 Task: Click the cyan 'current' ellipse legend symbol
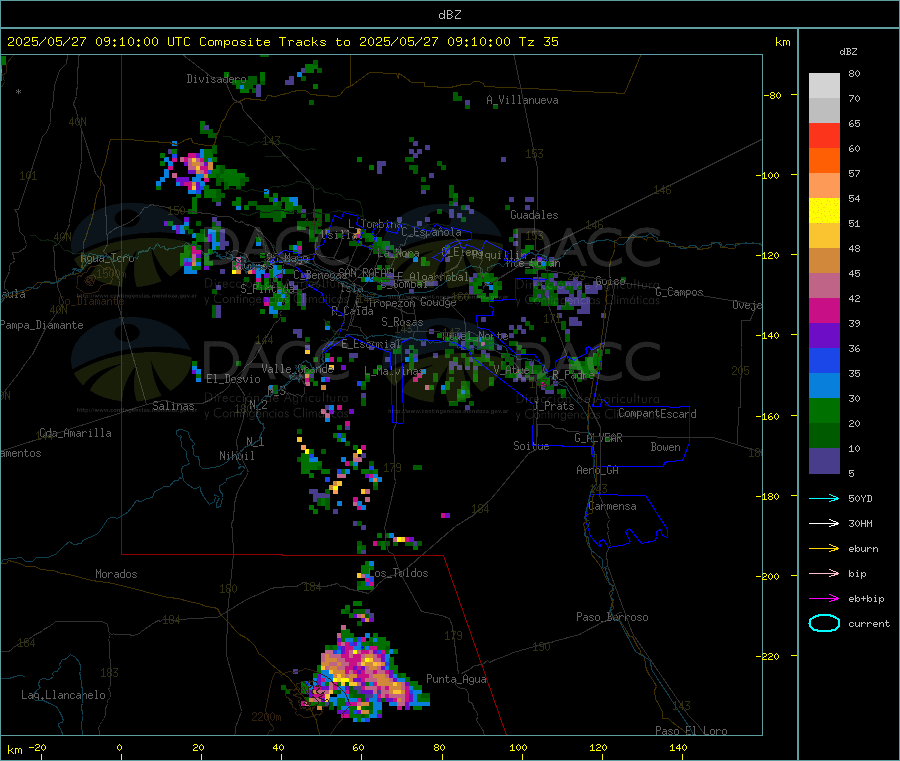824,623
